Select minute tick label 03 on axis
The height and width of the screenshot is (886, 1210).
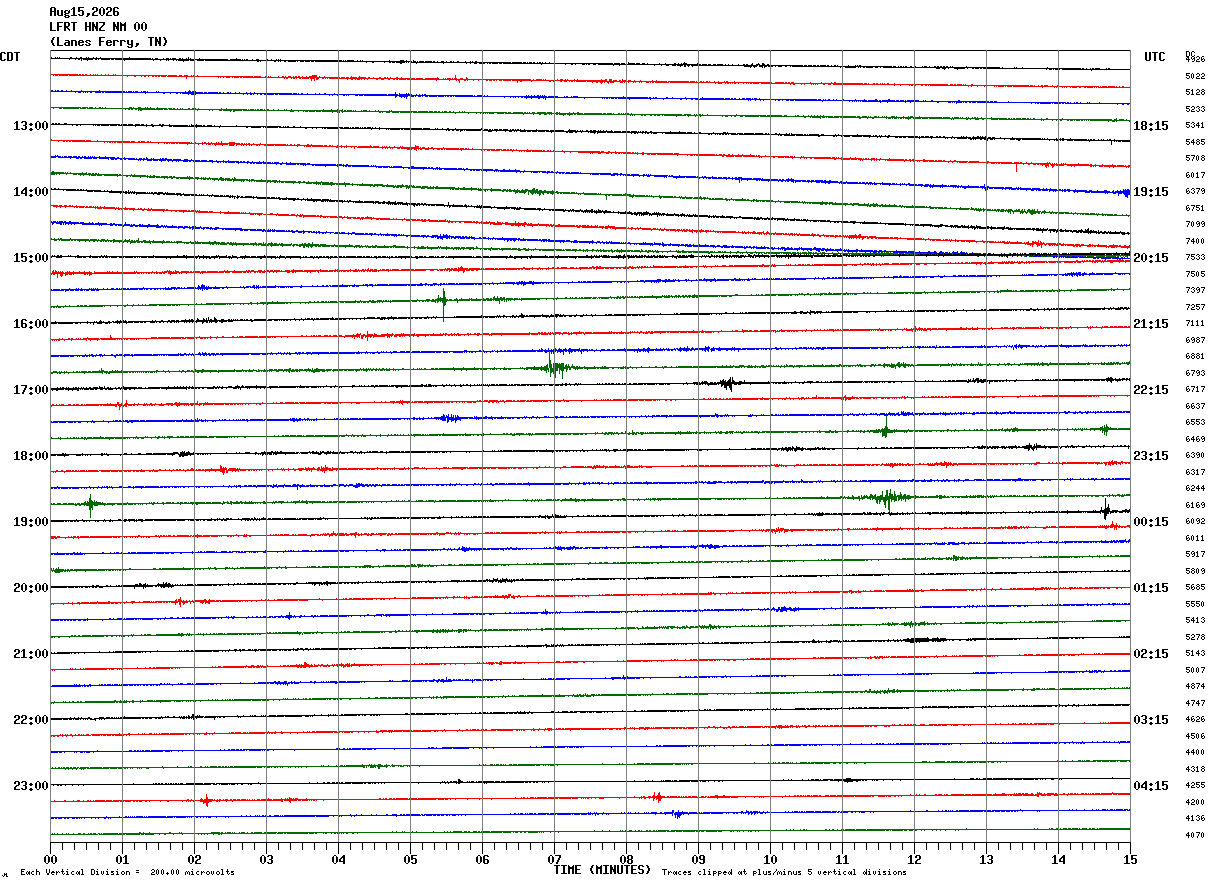[266, 859]
